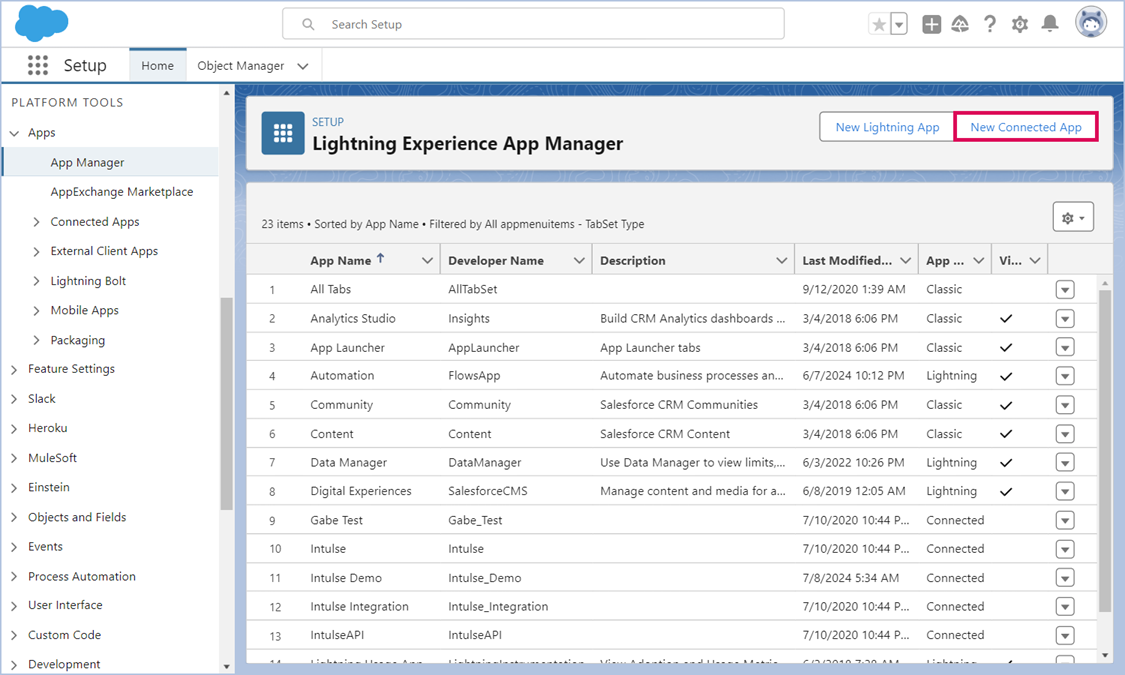
Task: Open the list view controls gear button
Action: point(1073,217)
